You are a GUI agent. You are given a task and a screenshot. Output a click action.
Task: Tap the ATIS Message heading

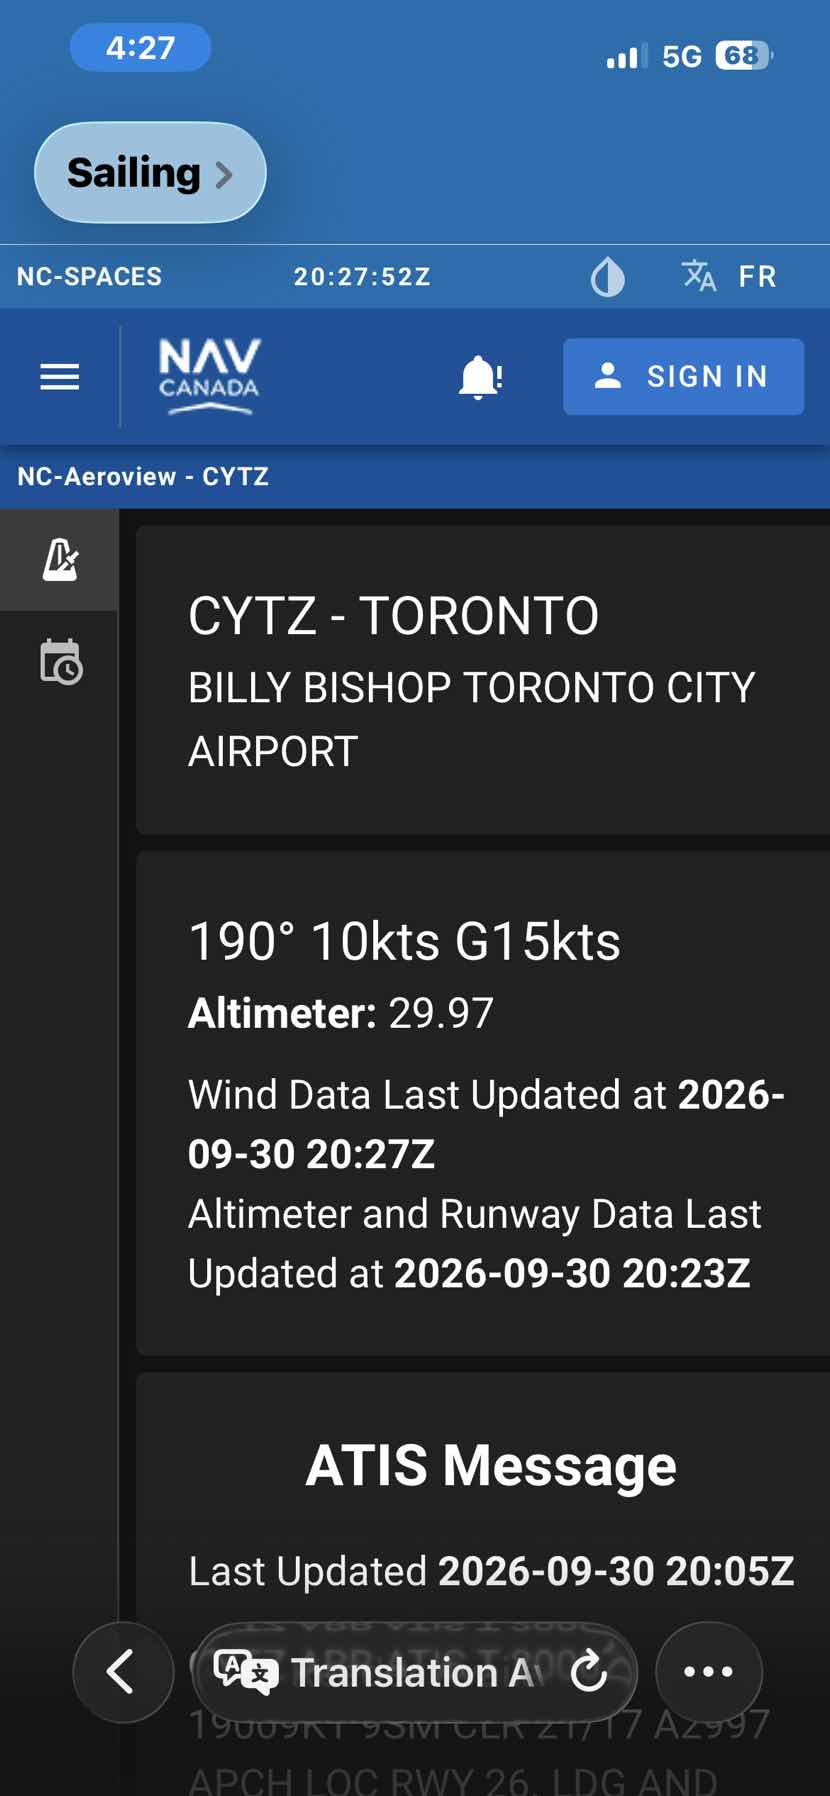point(491,1466)
